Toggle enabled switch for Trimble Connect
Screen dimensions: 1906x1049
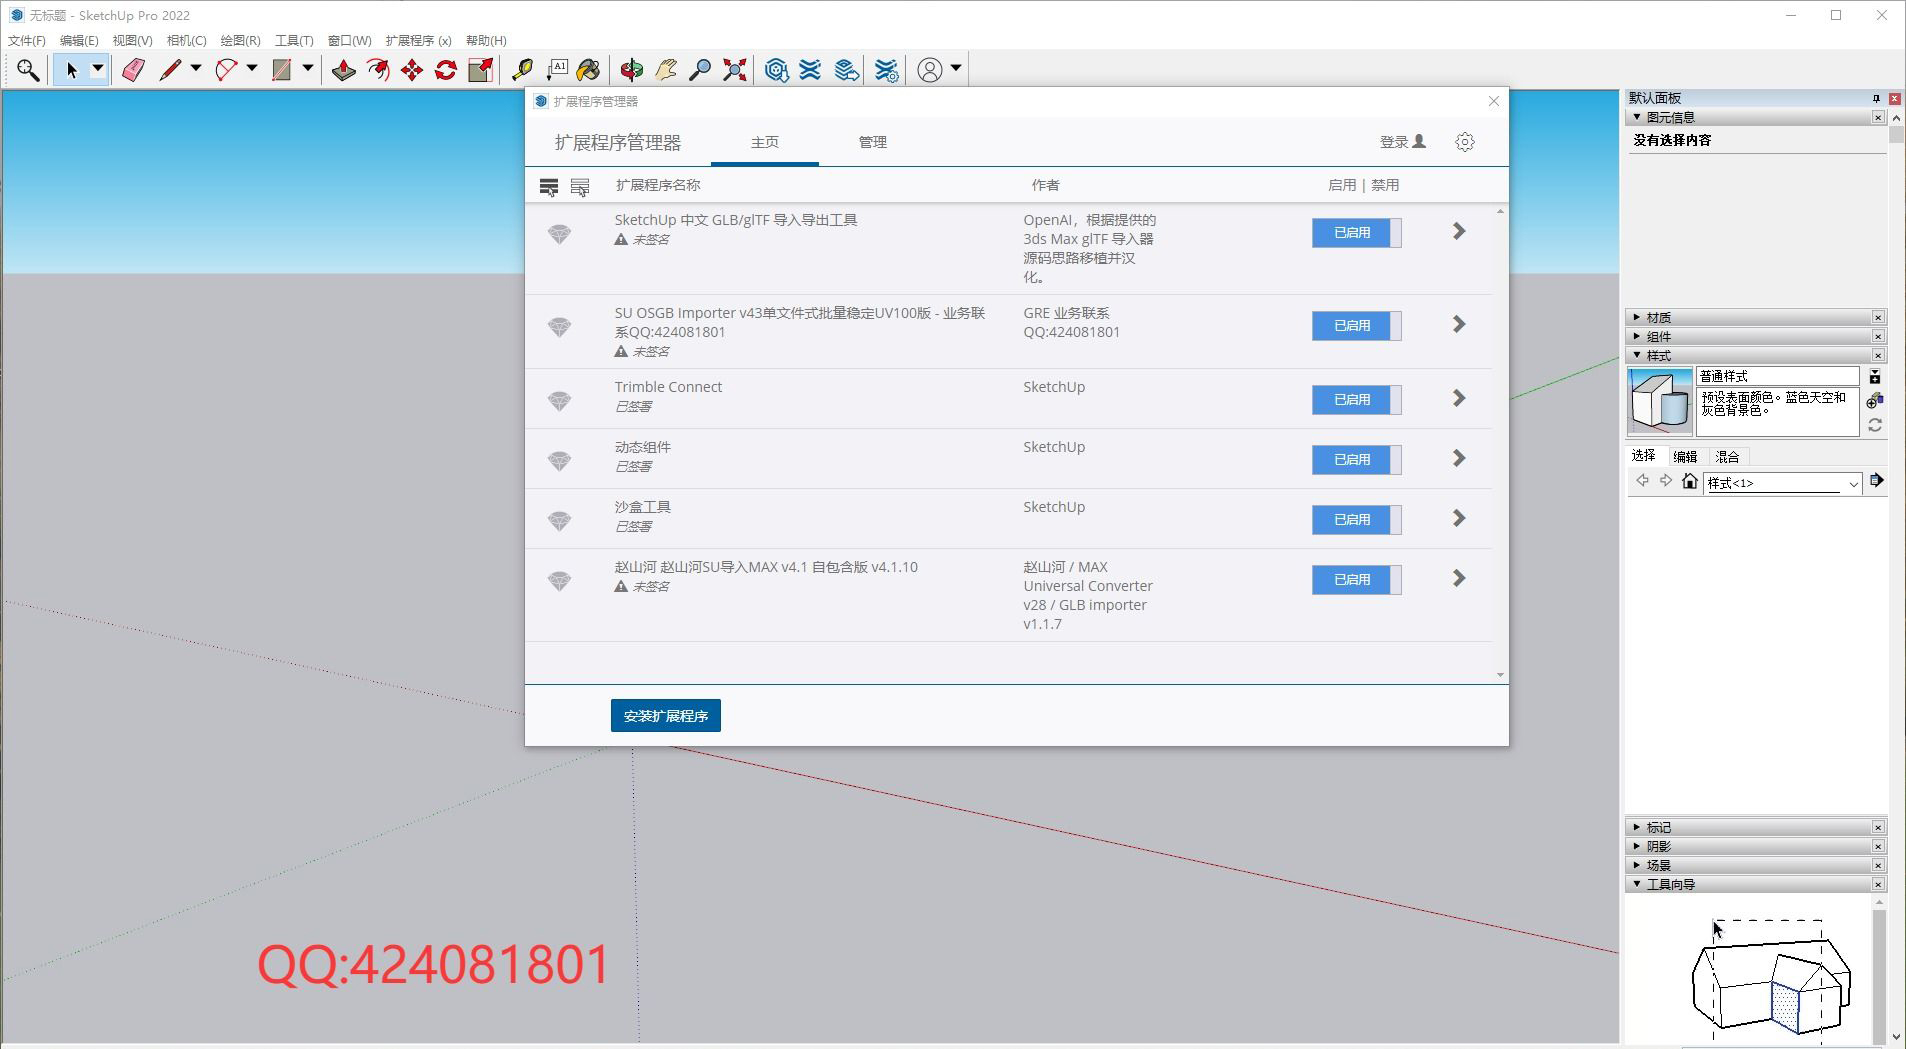1356,400
